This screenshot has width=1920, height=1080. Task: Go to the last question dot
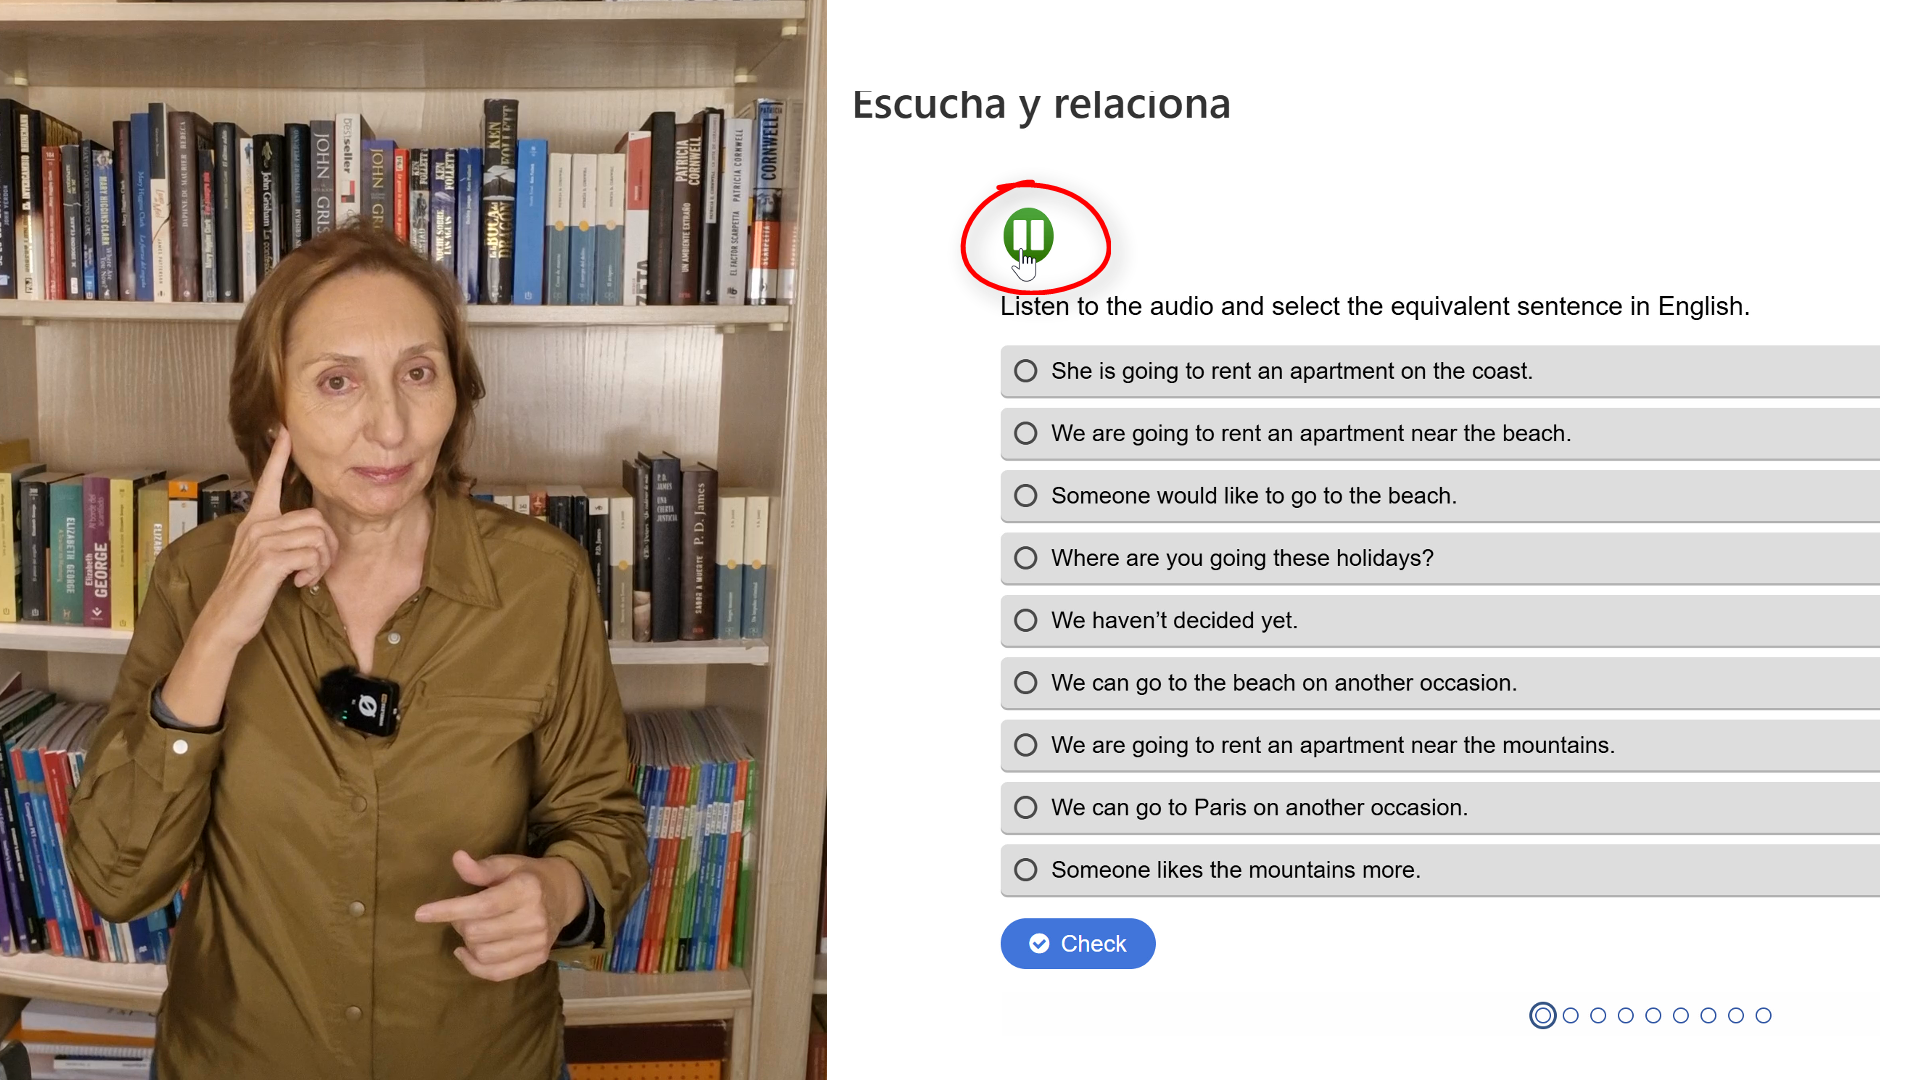click(1764, 1016)
